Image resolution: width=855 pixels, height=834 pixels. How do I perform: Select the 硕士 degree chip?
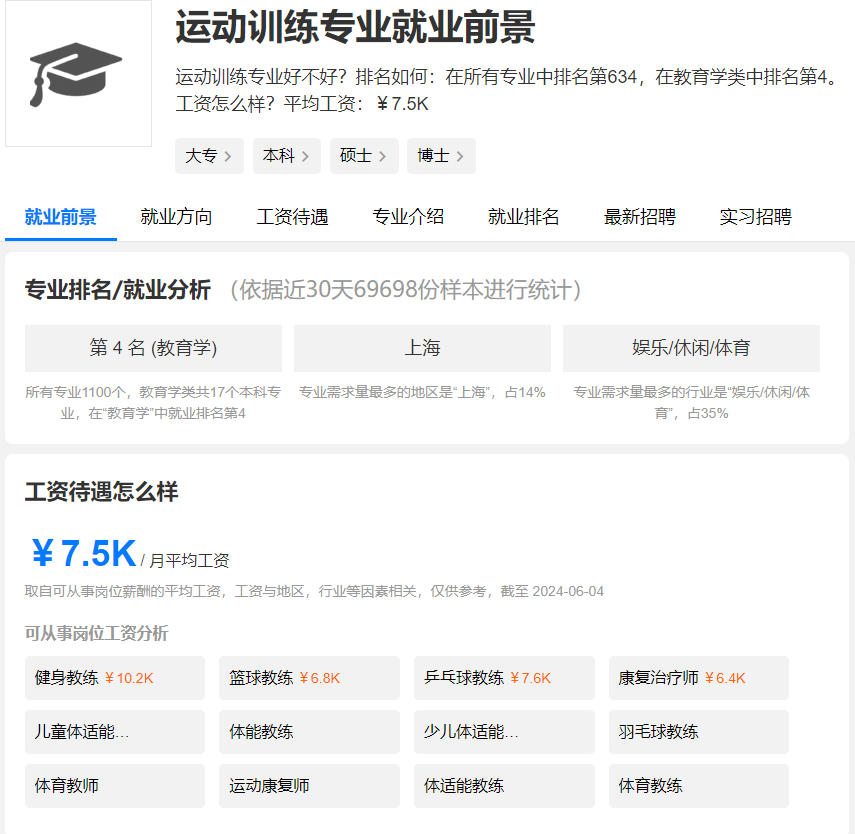coord(364,156)
